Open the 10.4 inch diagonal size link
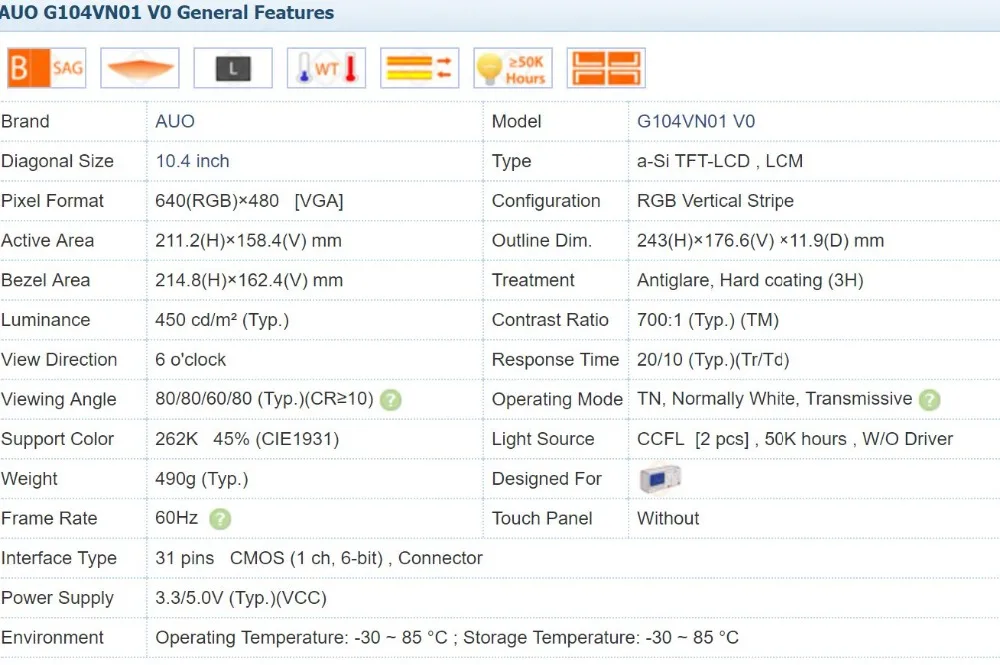 click(x=192, y=161)
